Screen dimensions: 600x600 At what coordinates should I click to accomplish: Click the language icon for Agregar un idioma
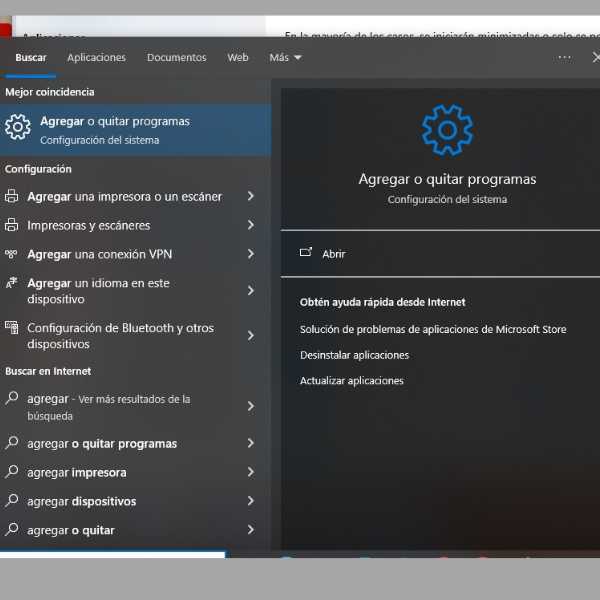(12, 284)
